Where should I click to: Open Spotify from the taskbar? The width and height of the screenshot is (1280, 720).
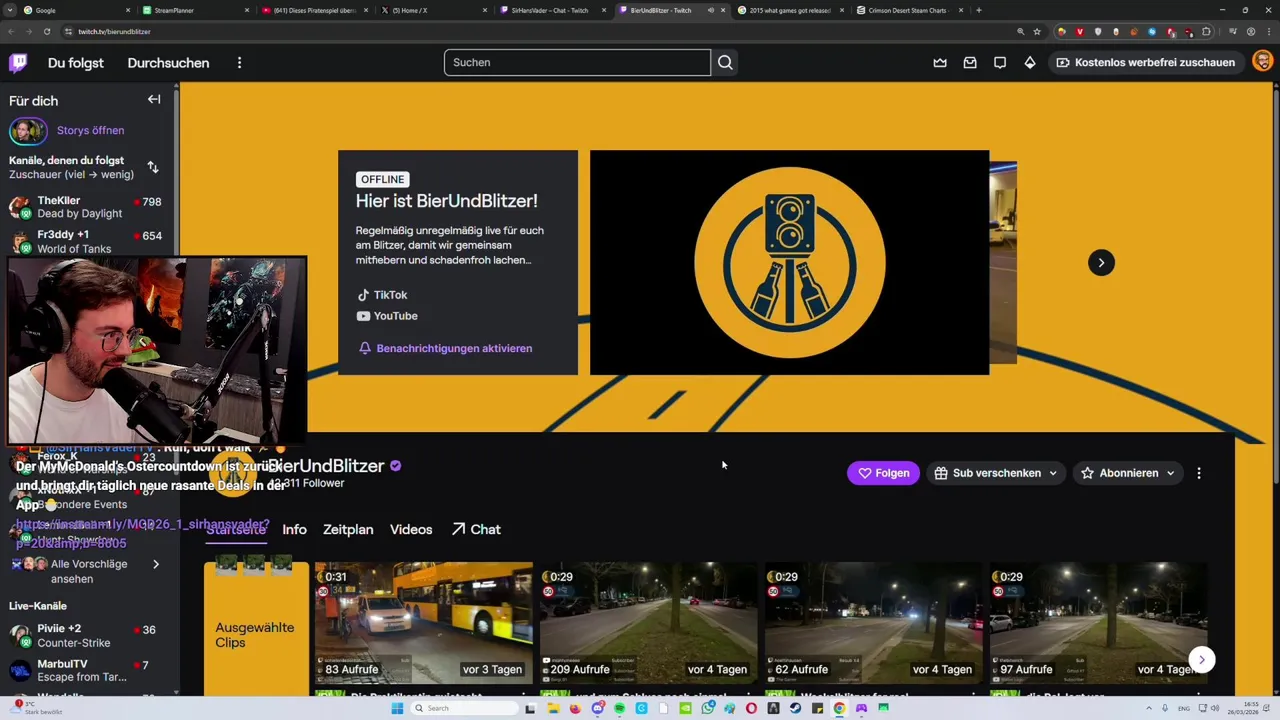pyautogui.click(x=619, y=708)
